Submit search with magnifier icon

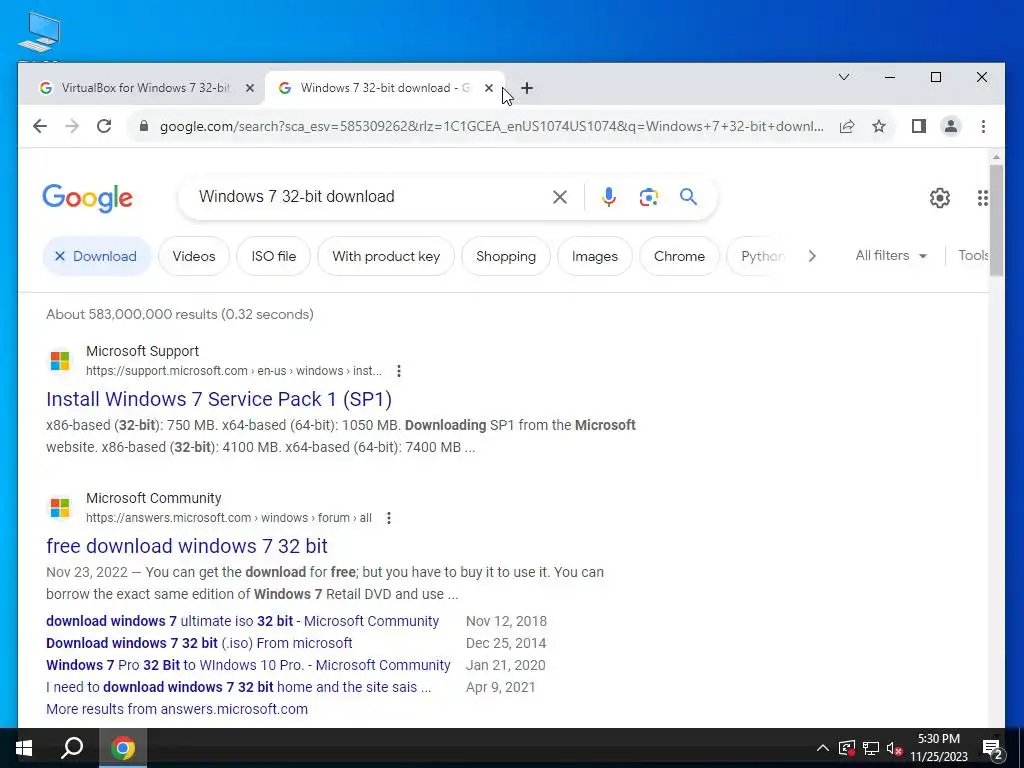pos(688,197)
